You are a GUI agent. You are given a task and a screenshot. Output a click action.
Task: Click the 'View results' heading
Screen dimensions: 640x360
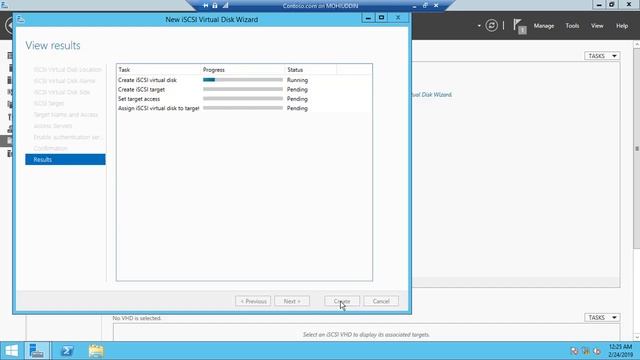(53, 46)
